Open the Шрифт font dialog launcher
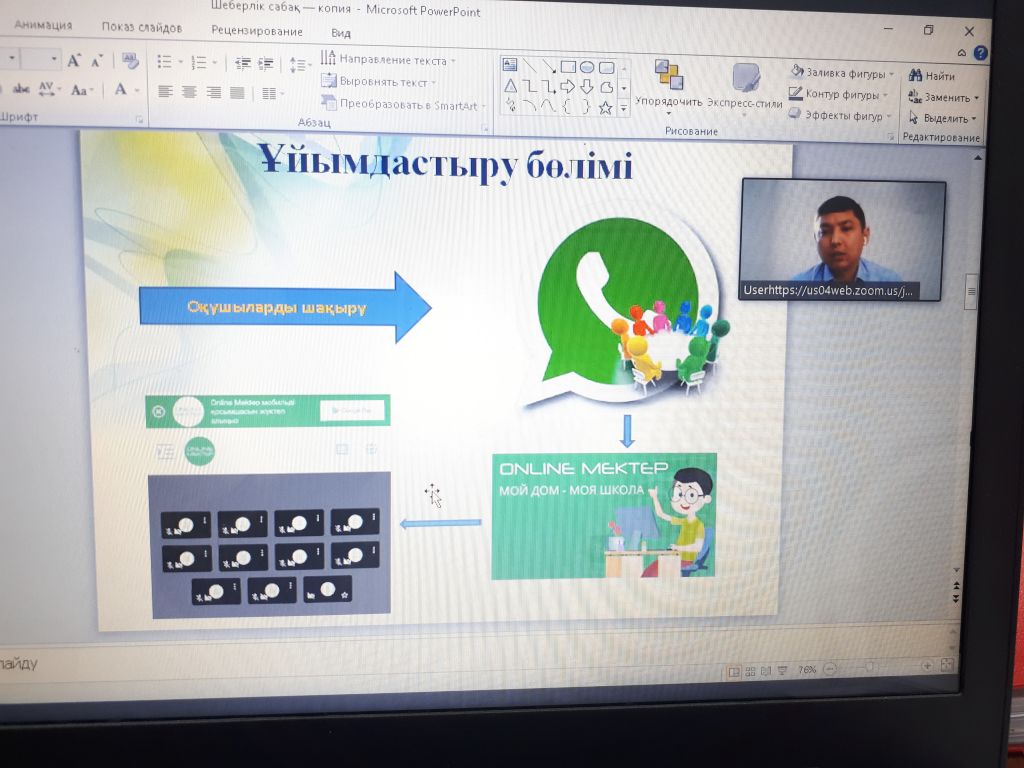 tap(138, 120)
